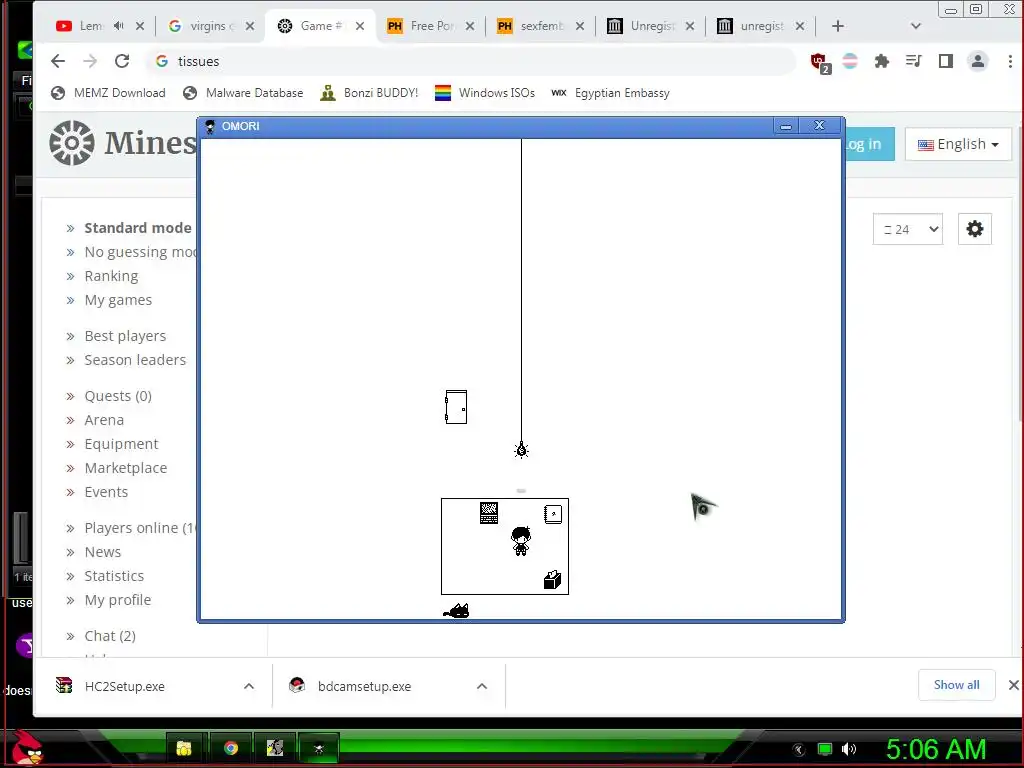Screen dimensions: 1024x768
Task: Click Show all downloads
Action: tap(956, 685)
